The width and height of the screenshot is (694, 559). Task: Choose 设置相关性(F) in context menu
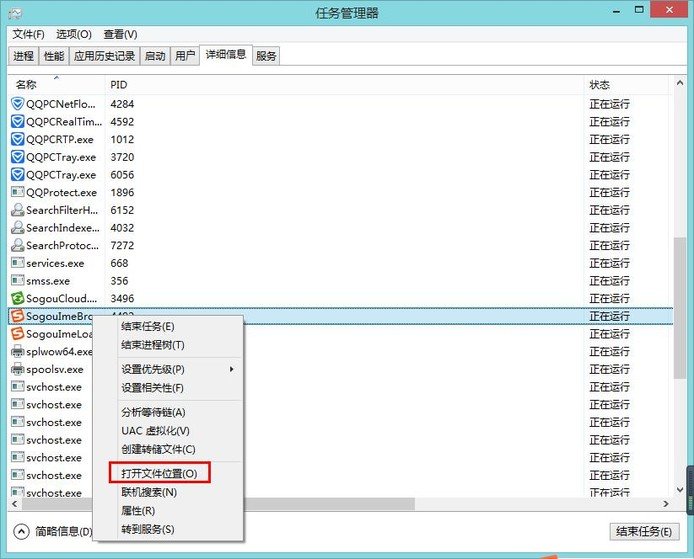pos(152,388)
